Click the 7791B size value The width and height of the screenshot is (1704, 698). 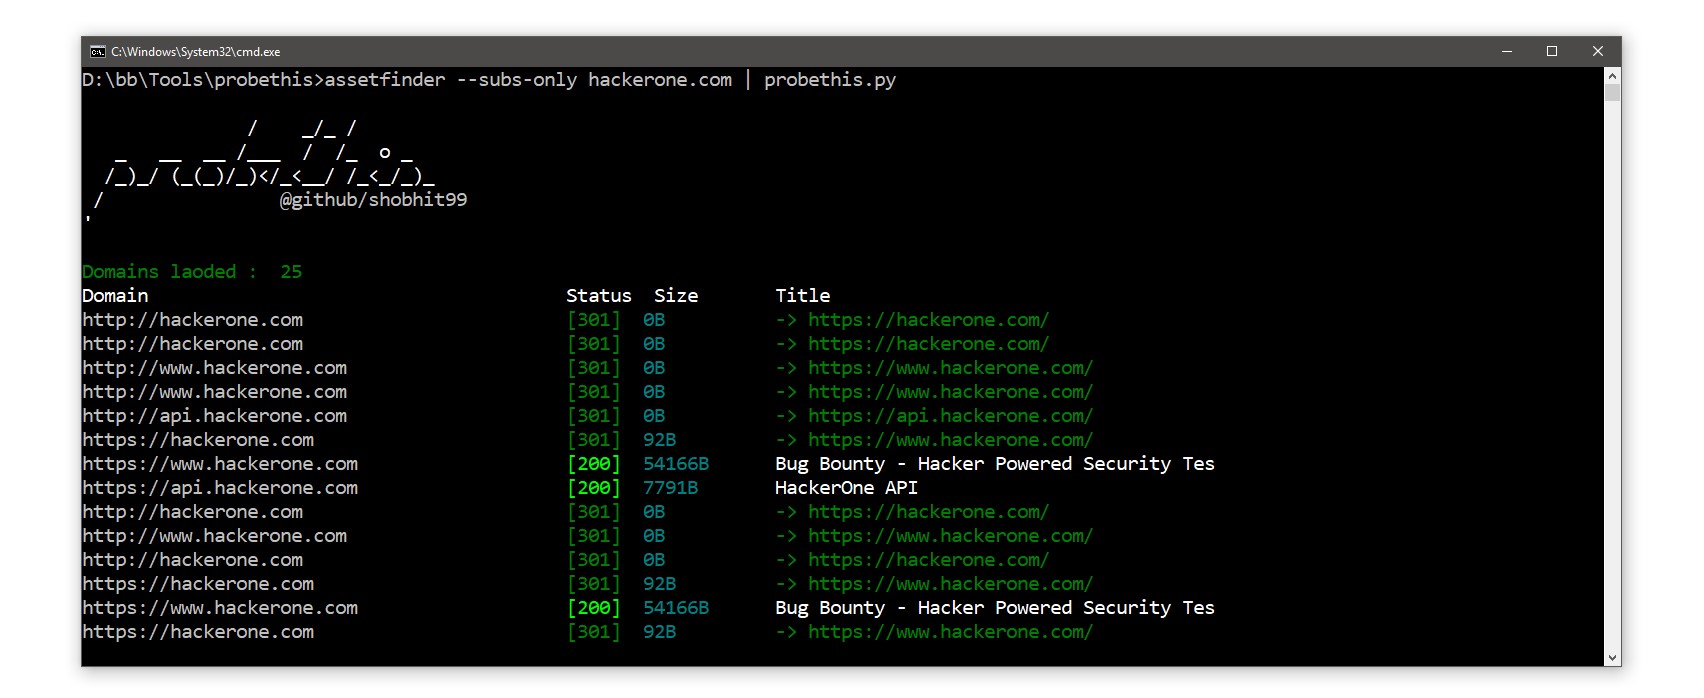[671, 488]
